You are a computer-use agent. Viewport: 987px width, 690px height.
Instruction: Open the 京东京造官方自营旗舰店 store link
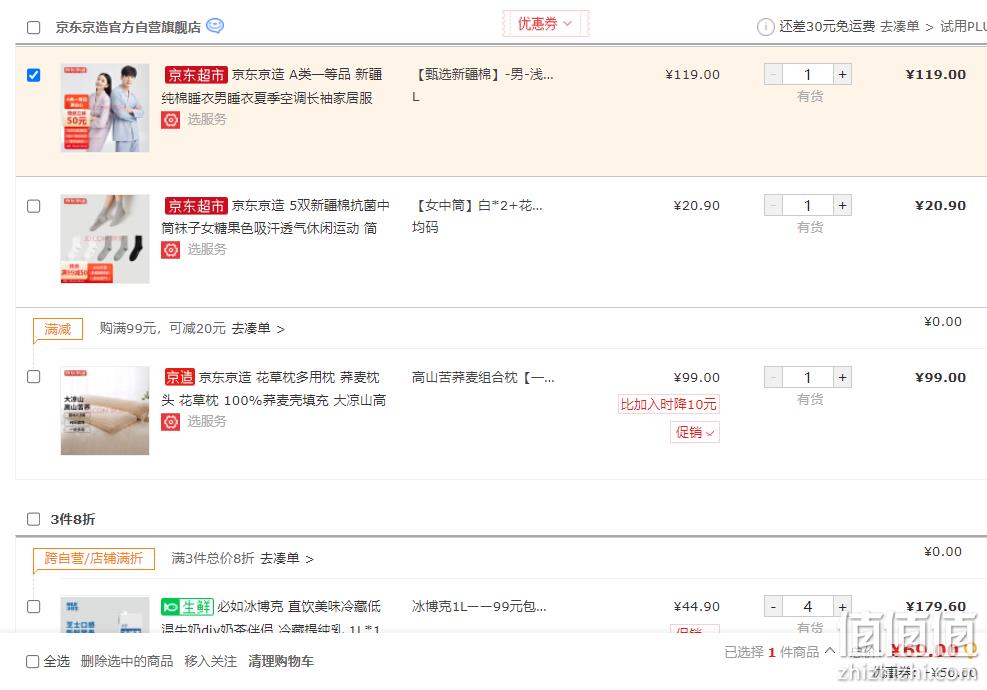(128, 27)
